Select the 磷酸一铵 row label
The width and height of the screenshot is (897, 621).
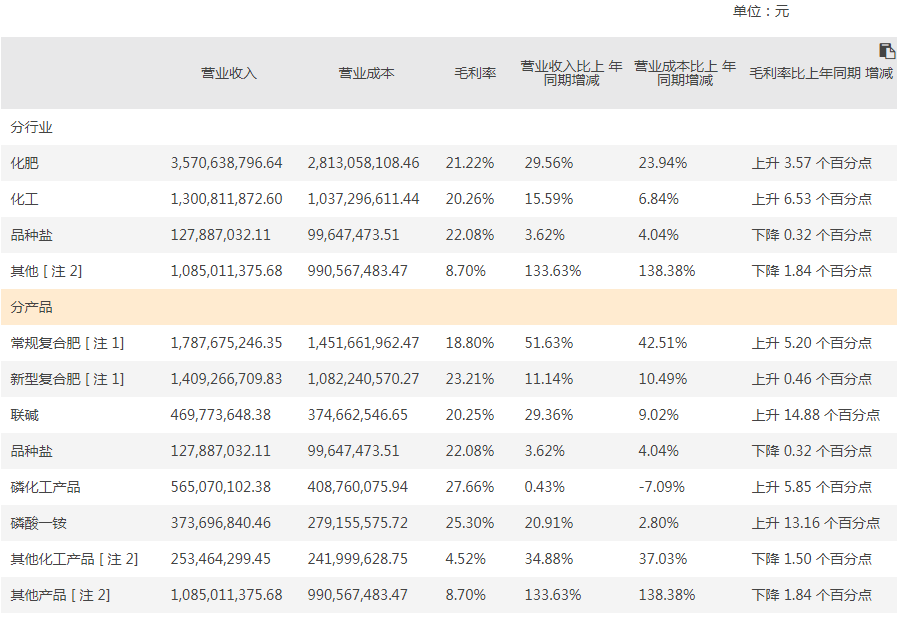pos(39,523)
